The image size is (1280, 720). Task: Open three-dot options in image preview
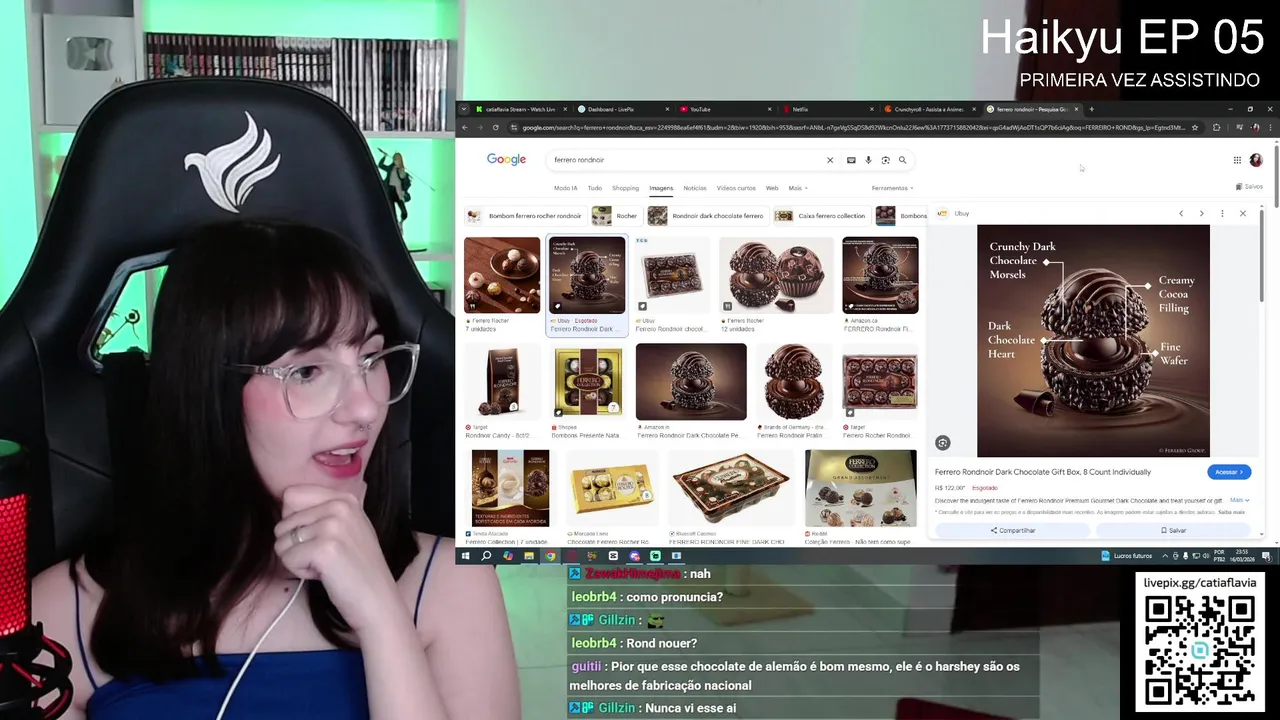pos(1222,213)
